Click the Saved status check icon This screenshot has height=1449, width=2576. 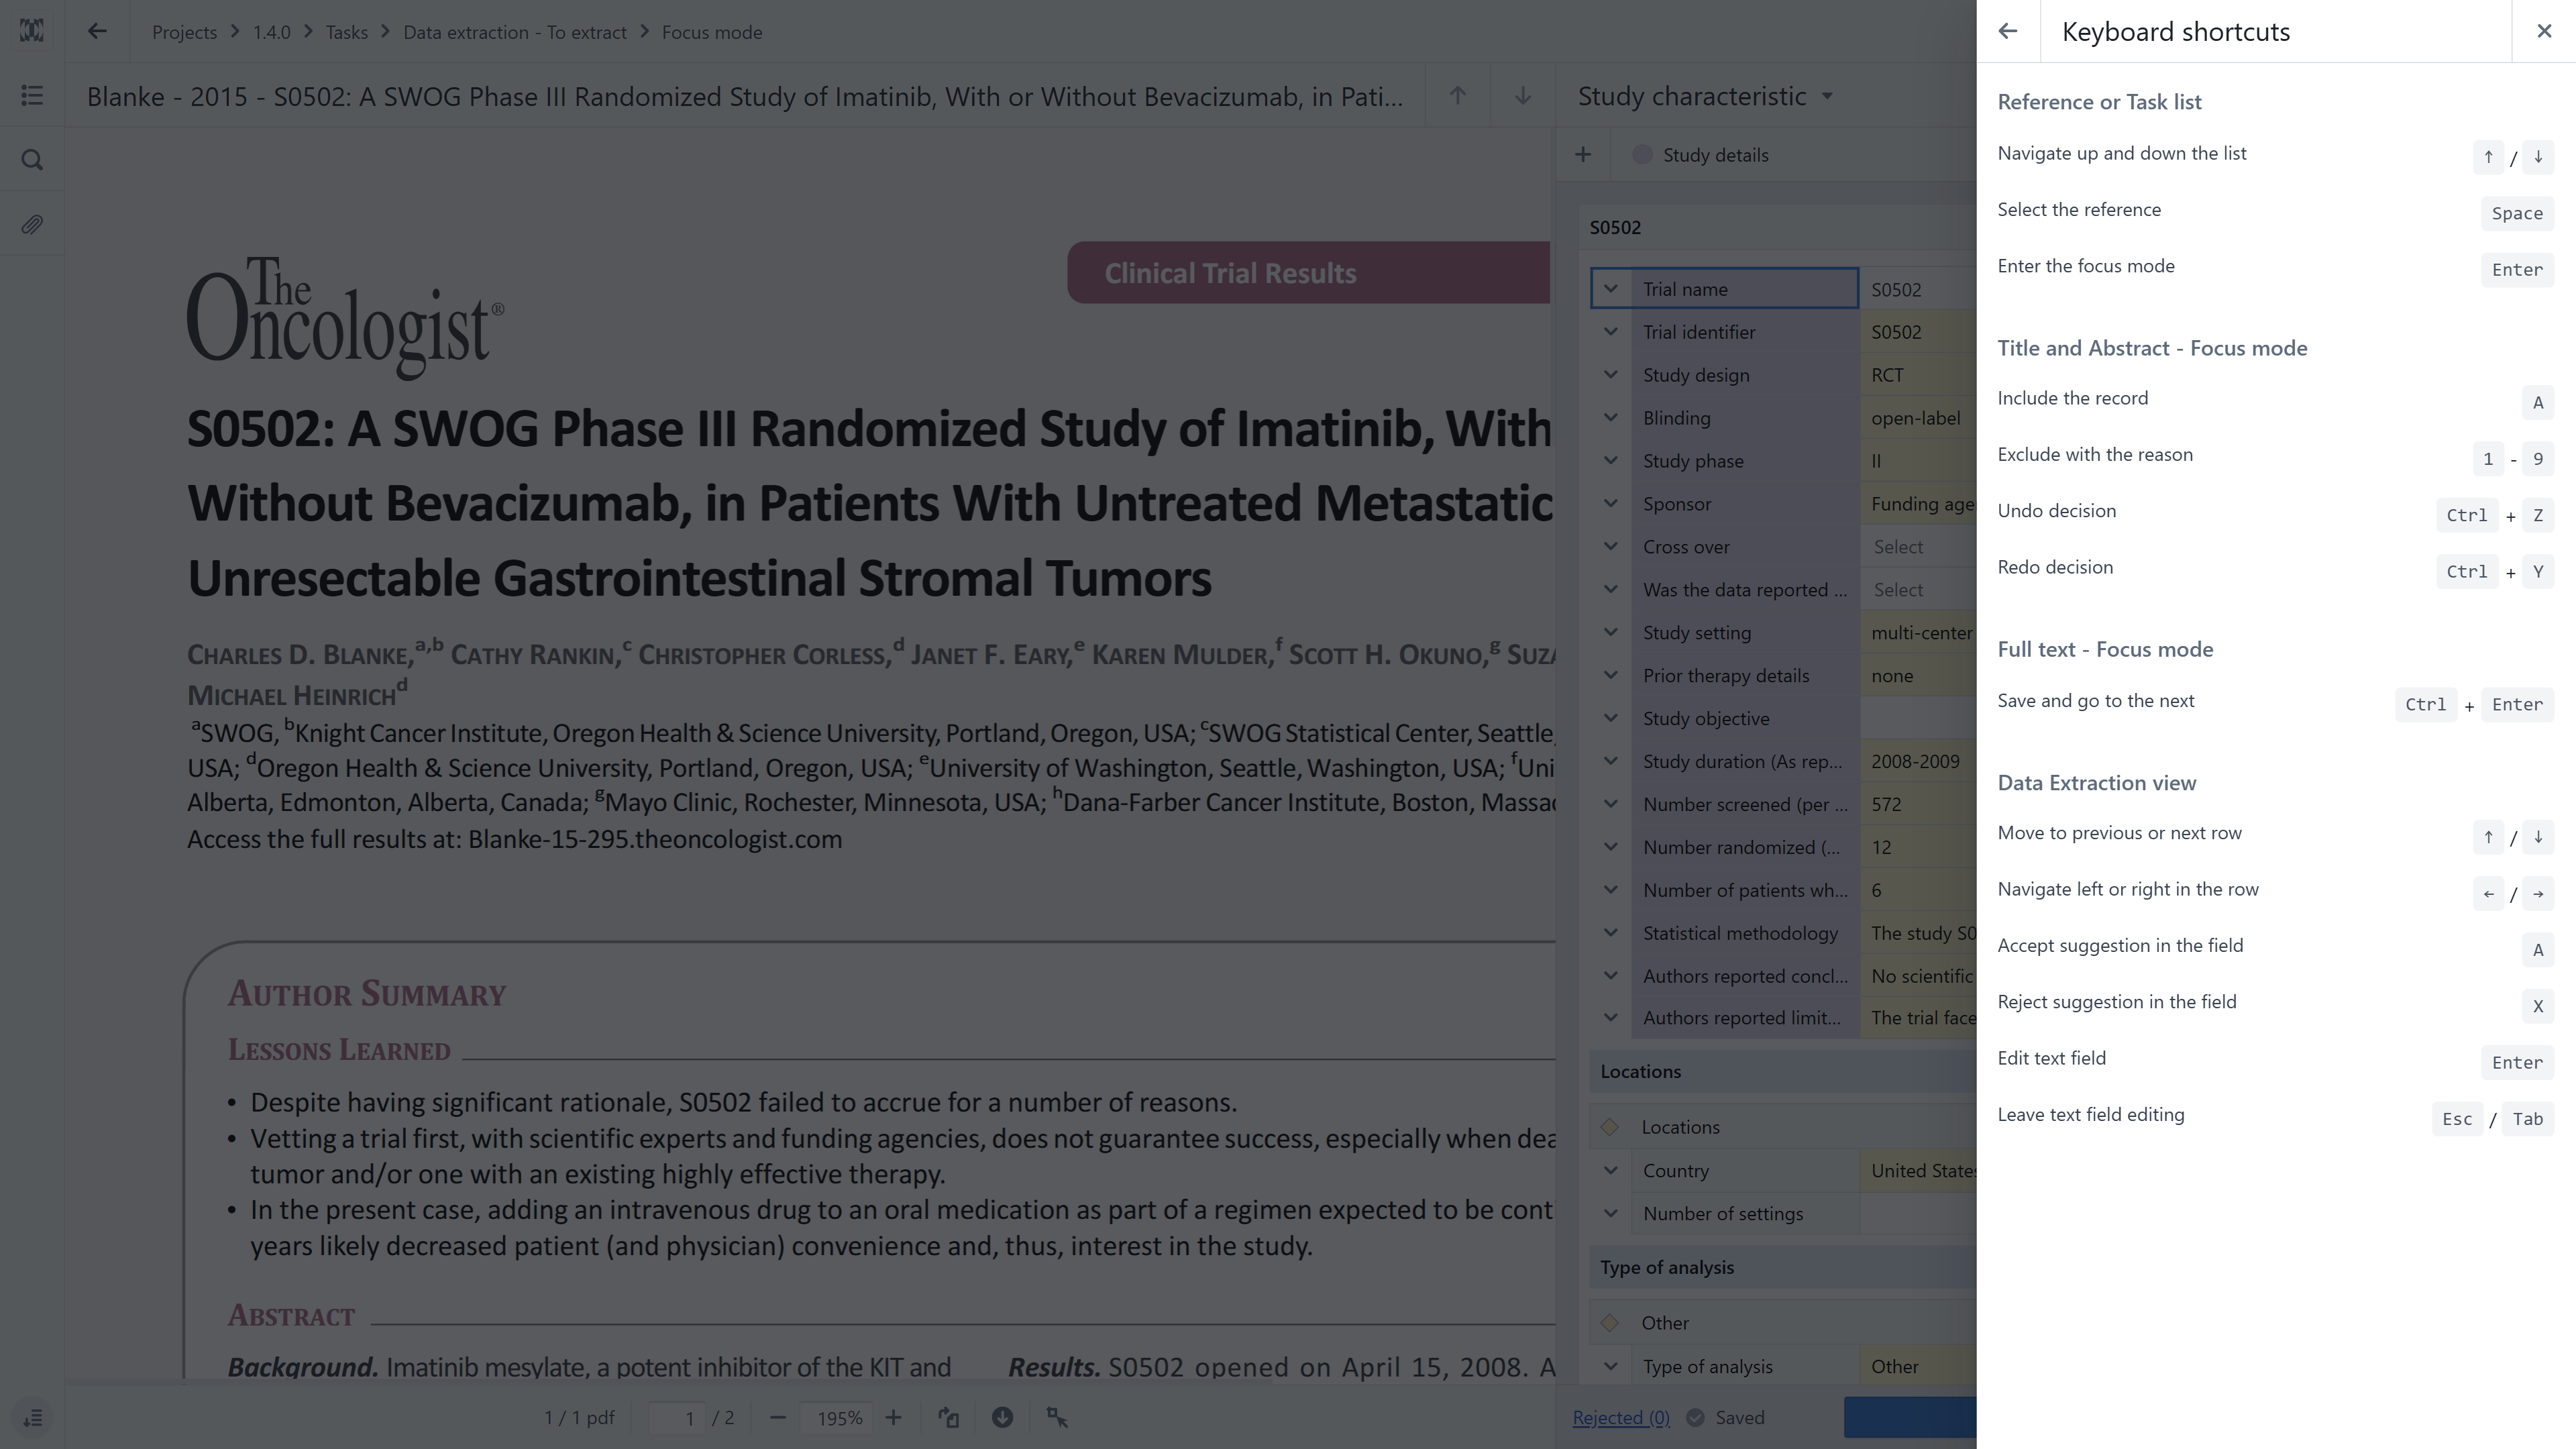[x=1695, y=1417]
